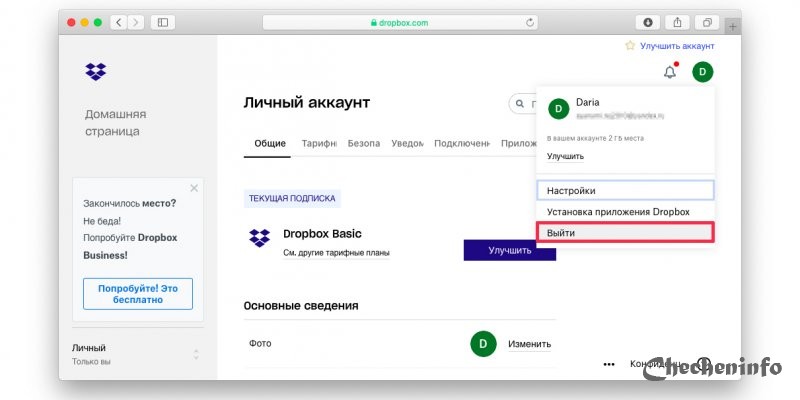800x400 pixels.
Task: Select the Прилож tab
Action: [518, 143]
